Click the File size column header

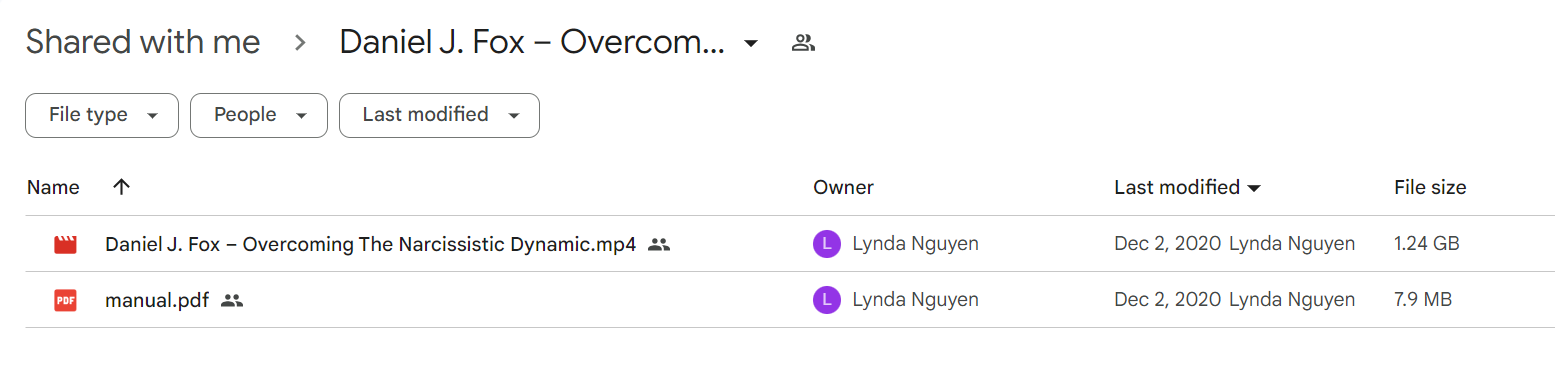coord(1430,187)
